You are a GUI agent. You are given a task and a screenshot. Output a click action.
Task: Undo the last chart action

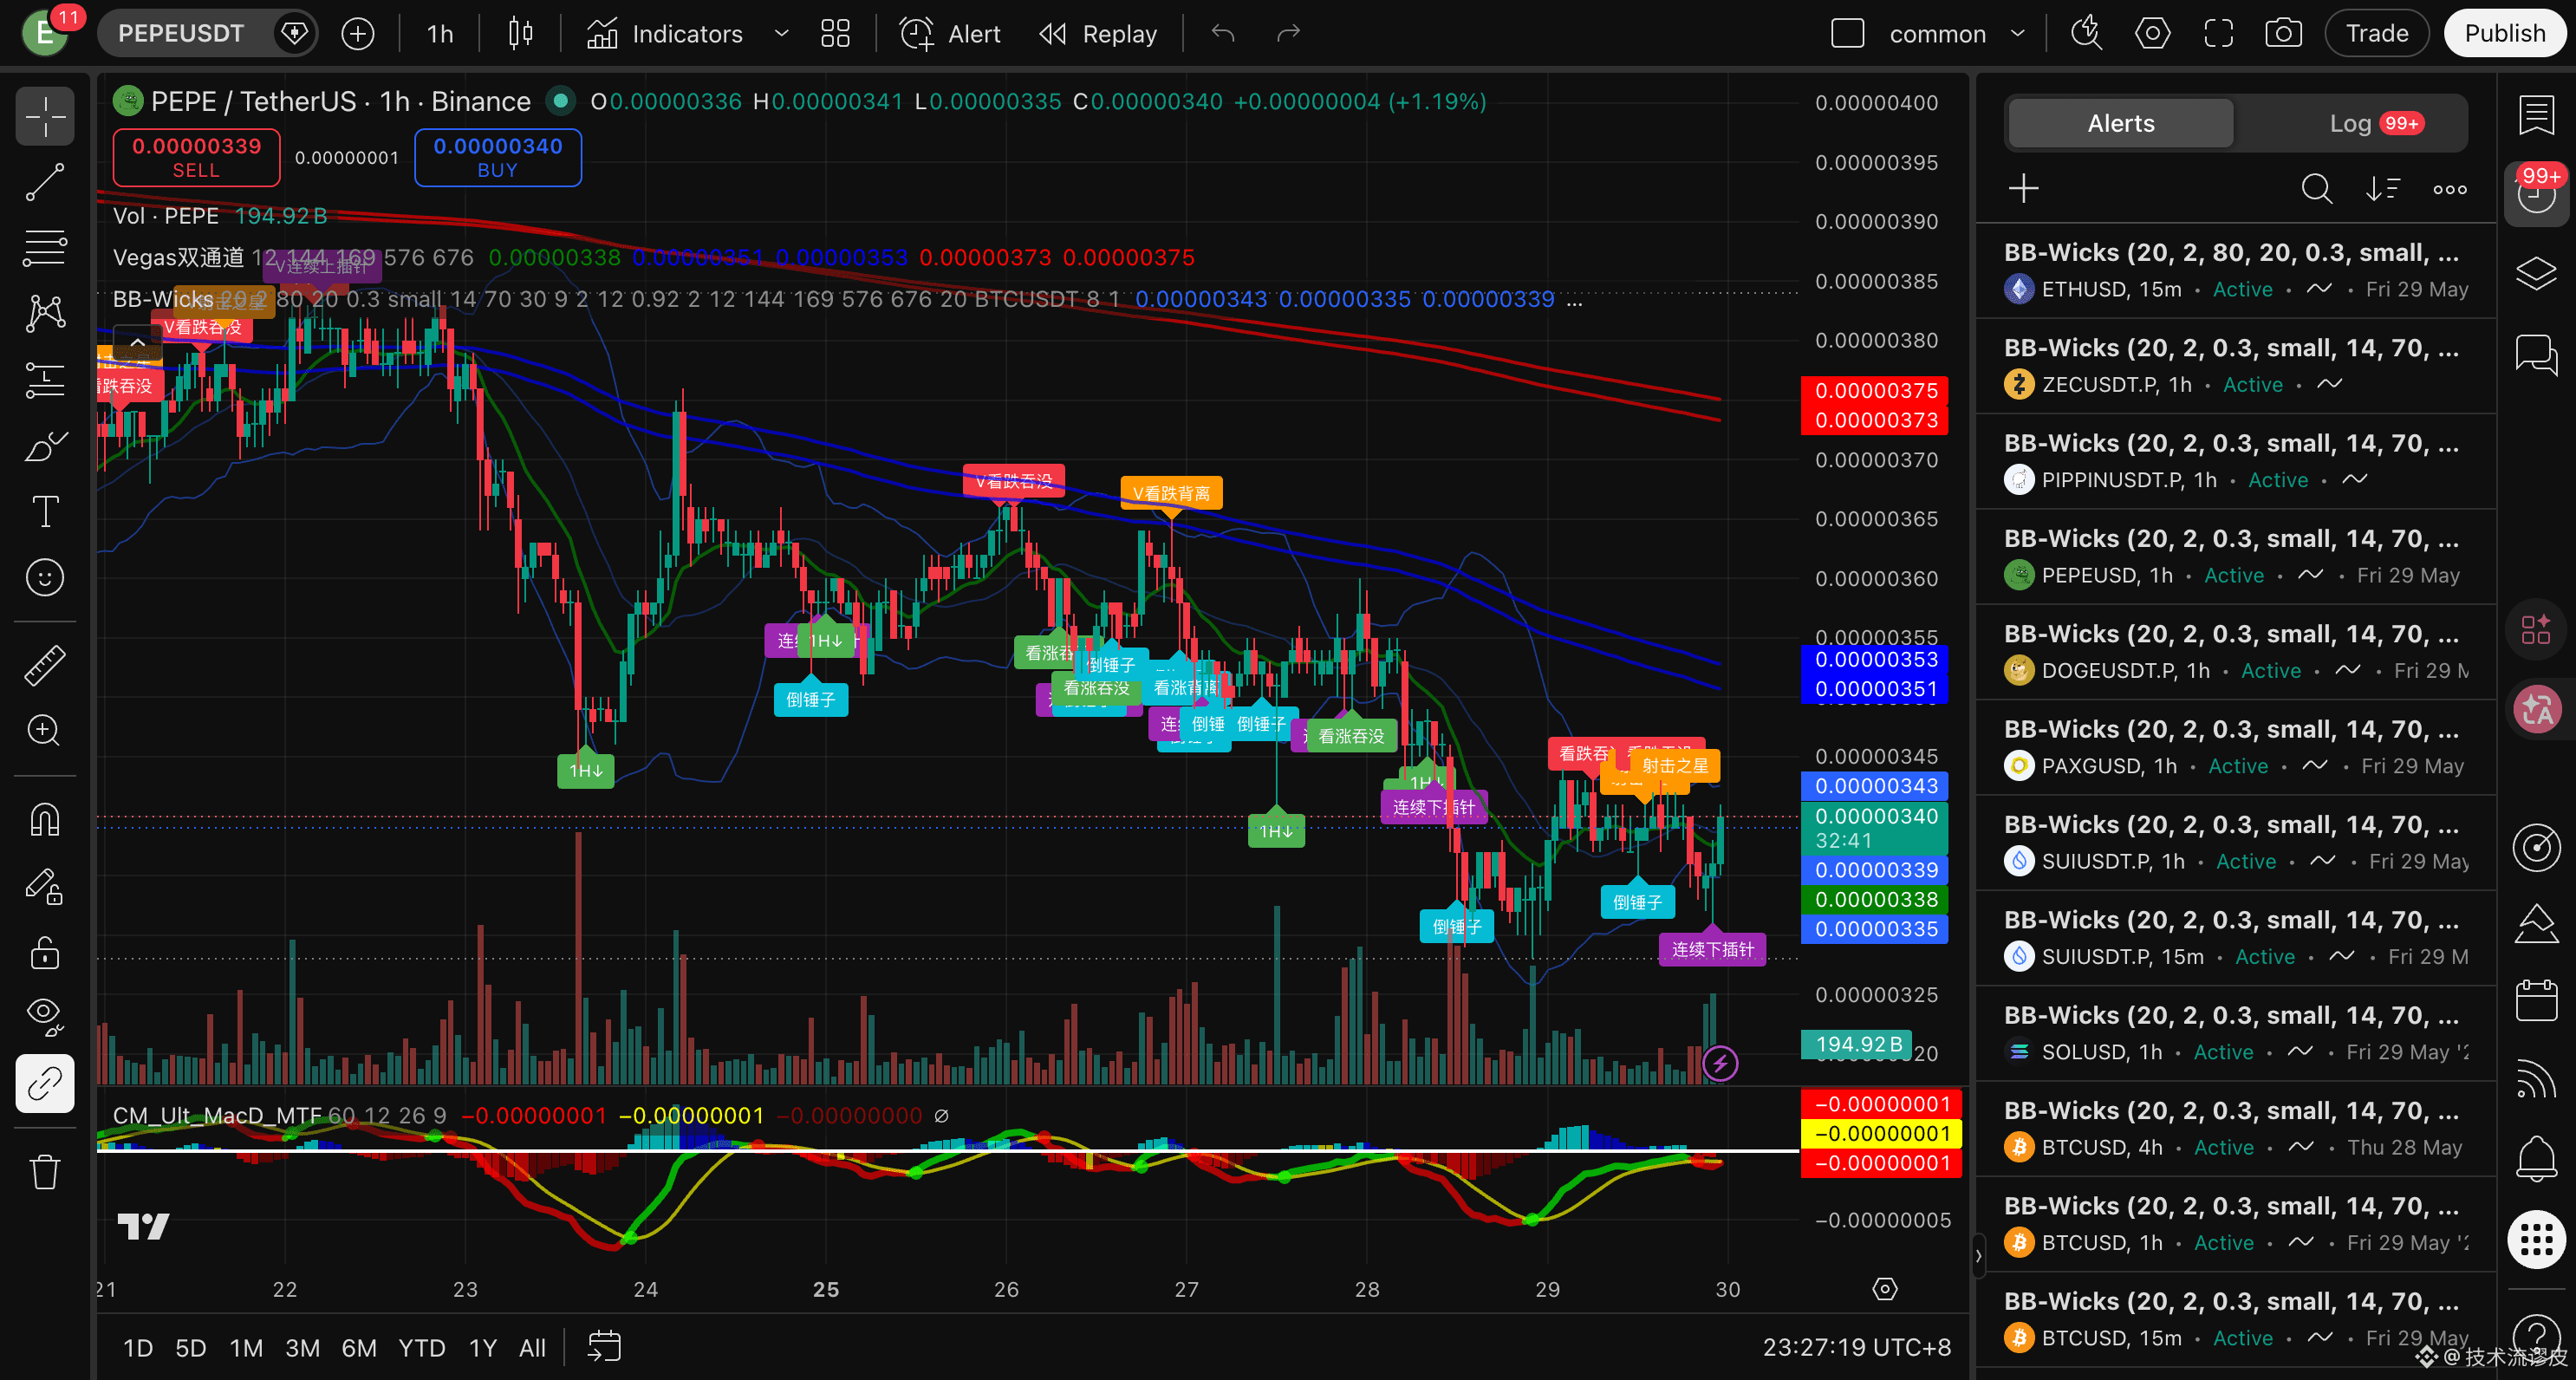pyautogui.click(x=1223, y=34)
